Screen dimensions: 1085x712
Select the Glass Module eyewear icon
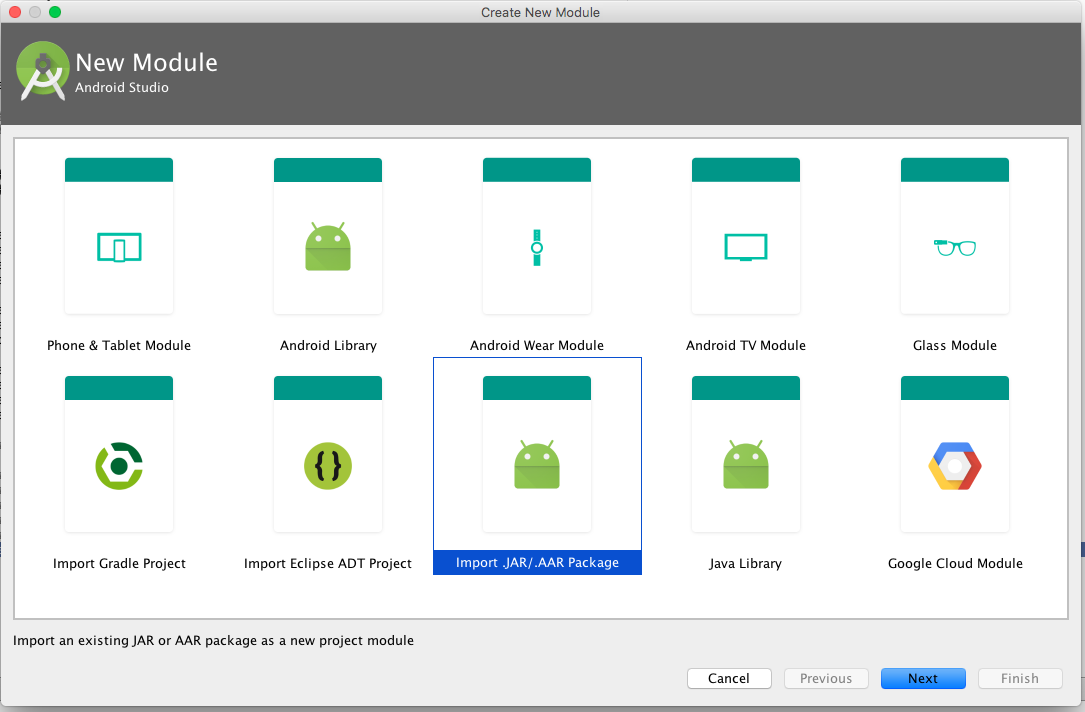tap(954, 247)
